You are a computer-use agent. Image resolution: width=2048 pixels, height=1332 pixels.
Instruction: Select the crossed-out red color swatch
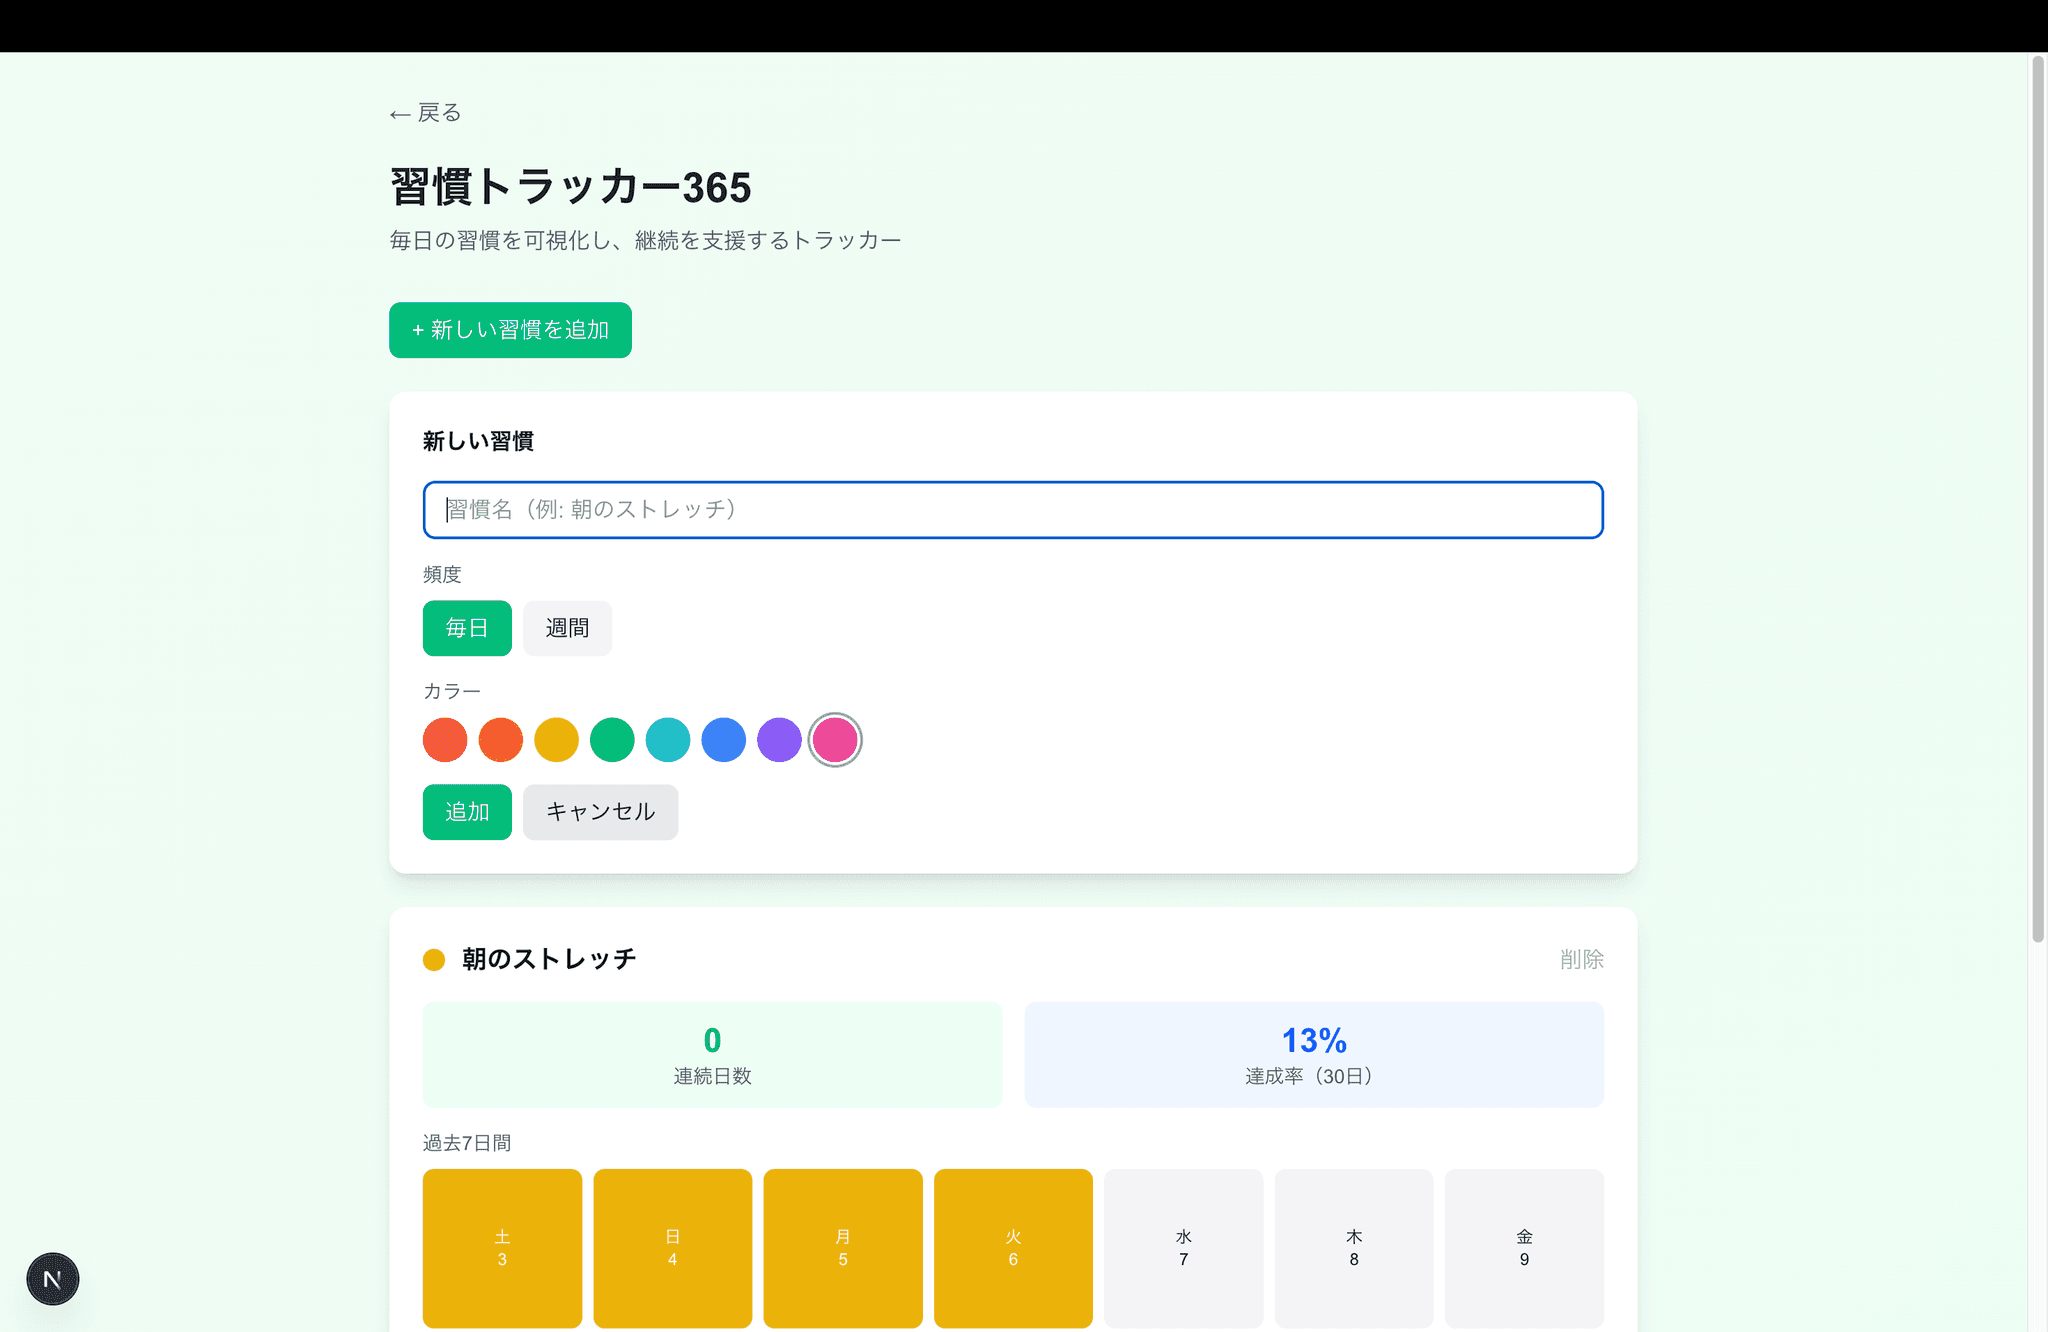(x=445, y=739)
